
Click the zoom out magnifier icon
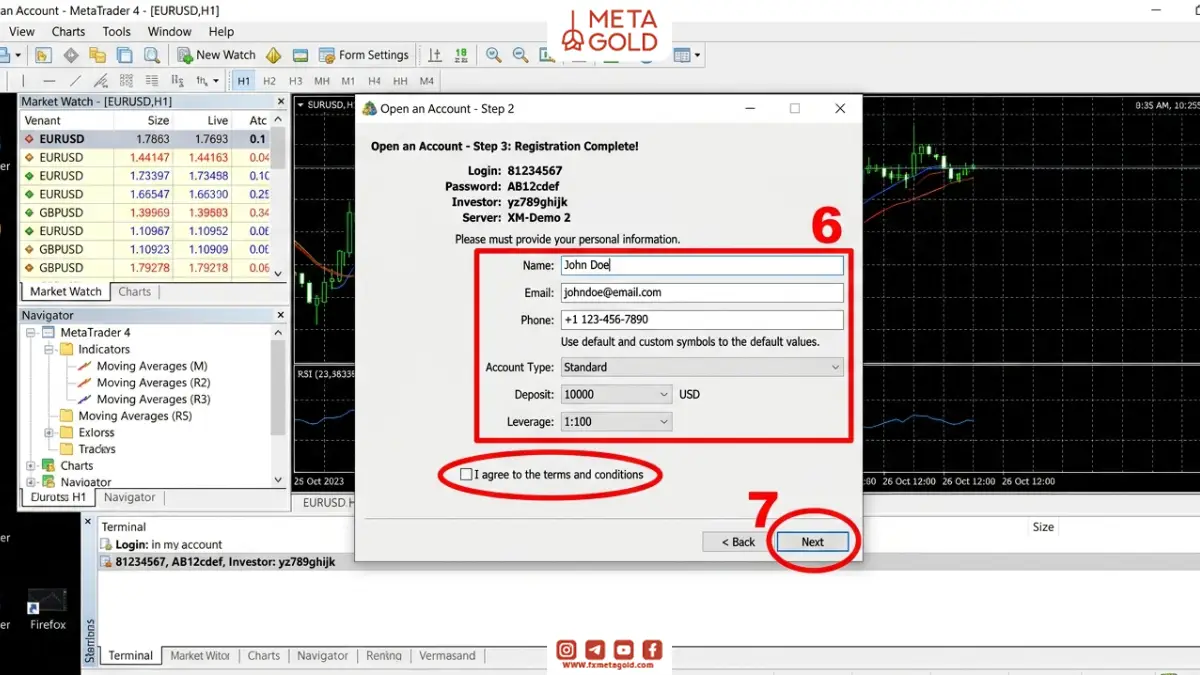[520, 55]
